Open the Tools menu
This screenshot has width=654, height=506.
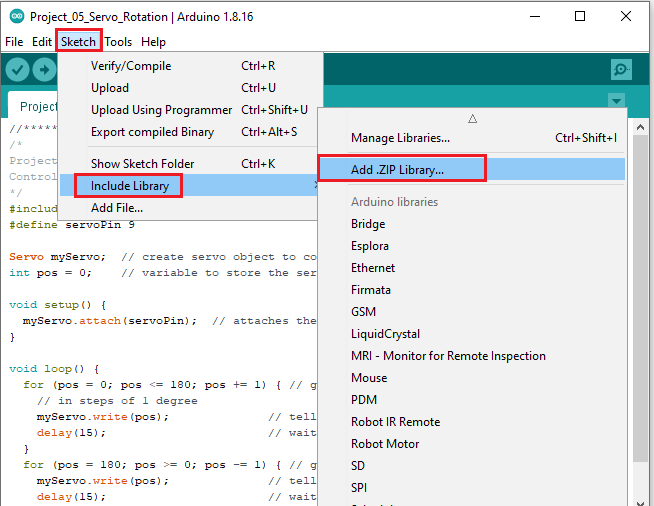(x=118, y=42)
